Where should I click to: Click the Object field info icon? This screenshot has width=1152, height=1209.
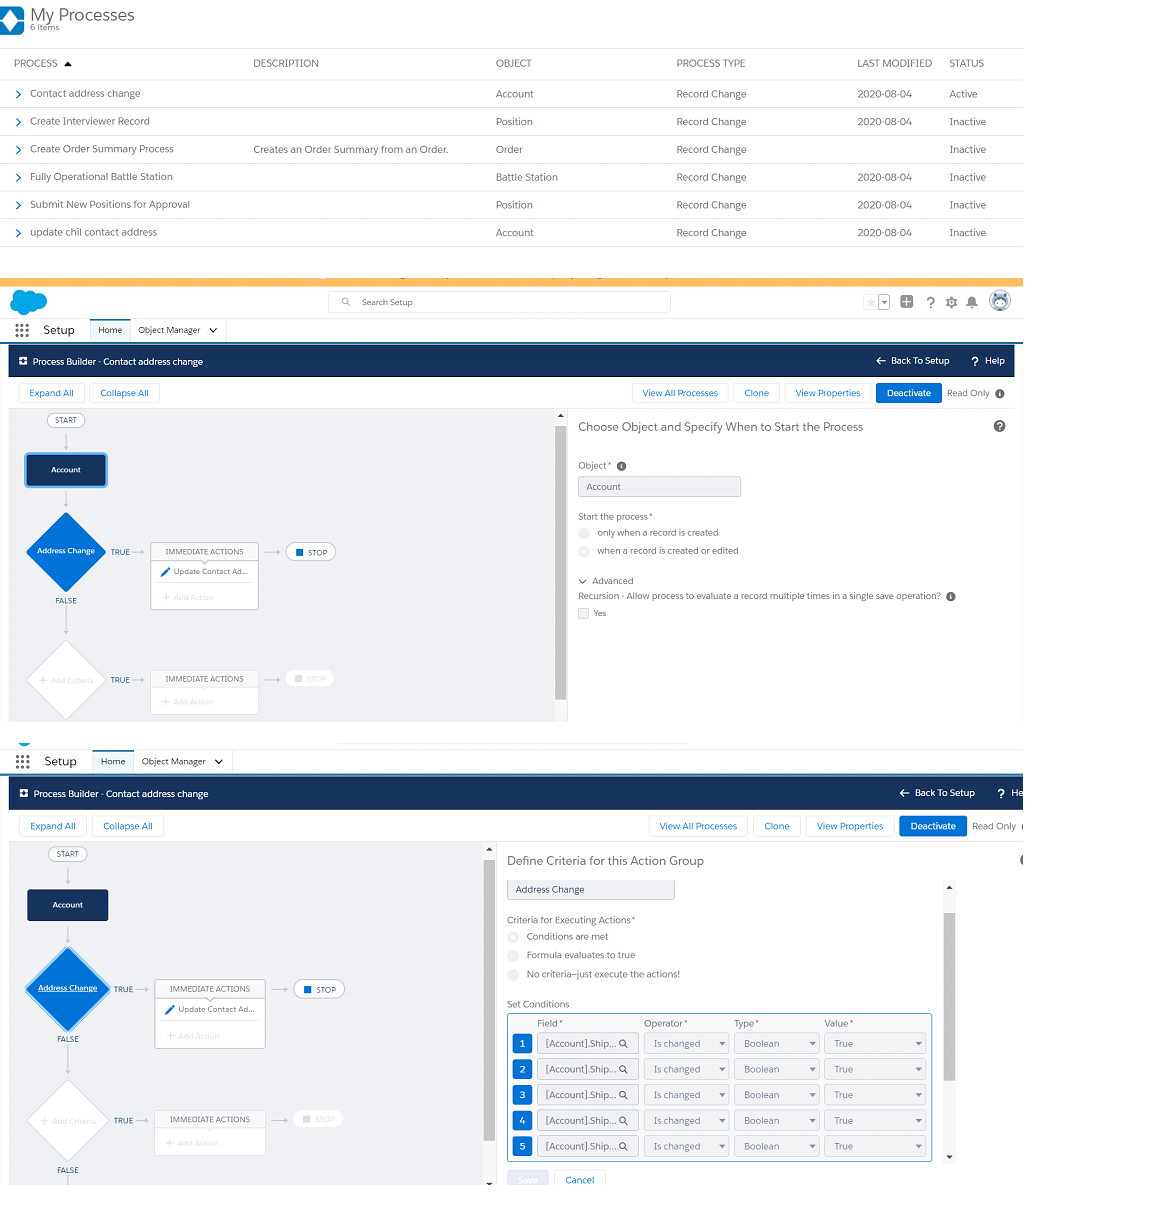point(621,466)
